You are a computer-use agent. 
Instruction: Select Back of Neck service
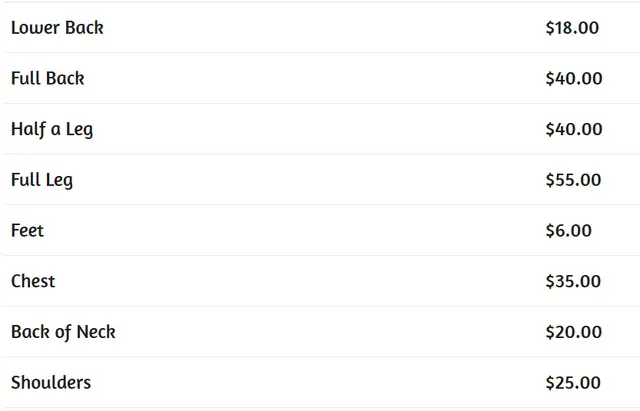[x=63, y=332]
